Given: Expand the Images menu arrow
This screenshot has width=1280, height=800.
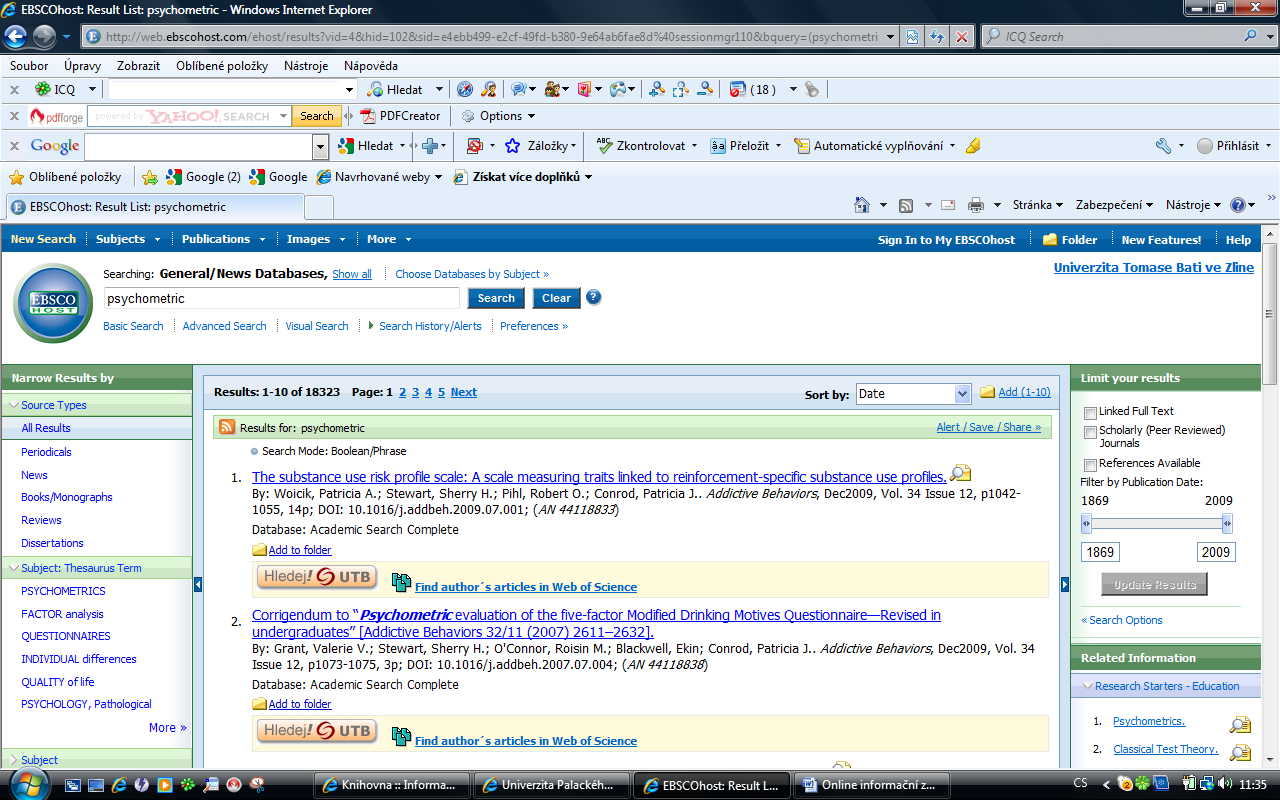Looking at the screenshot, I should 342,240.
